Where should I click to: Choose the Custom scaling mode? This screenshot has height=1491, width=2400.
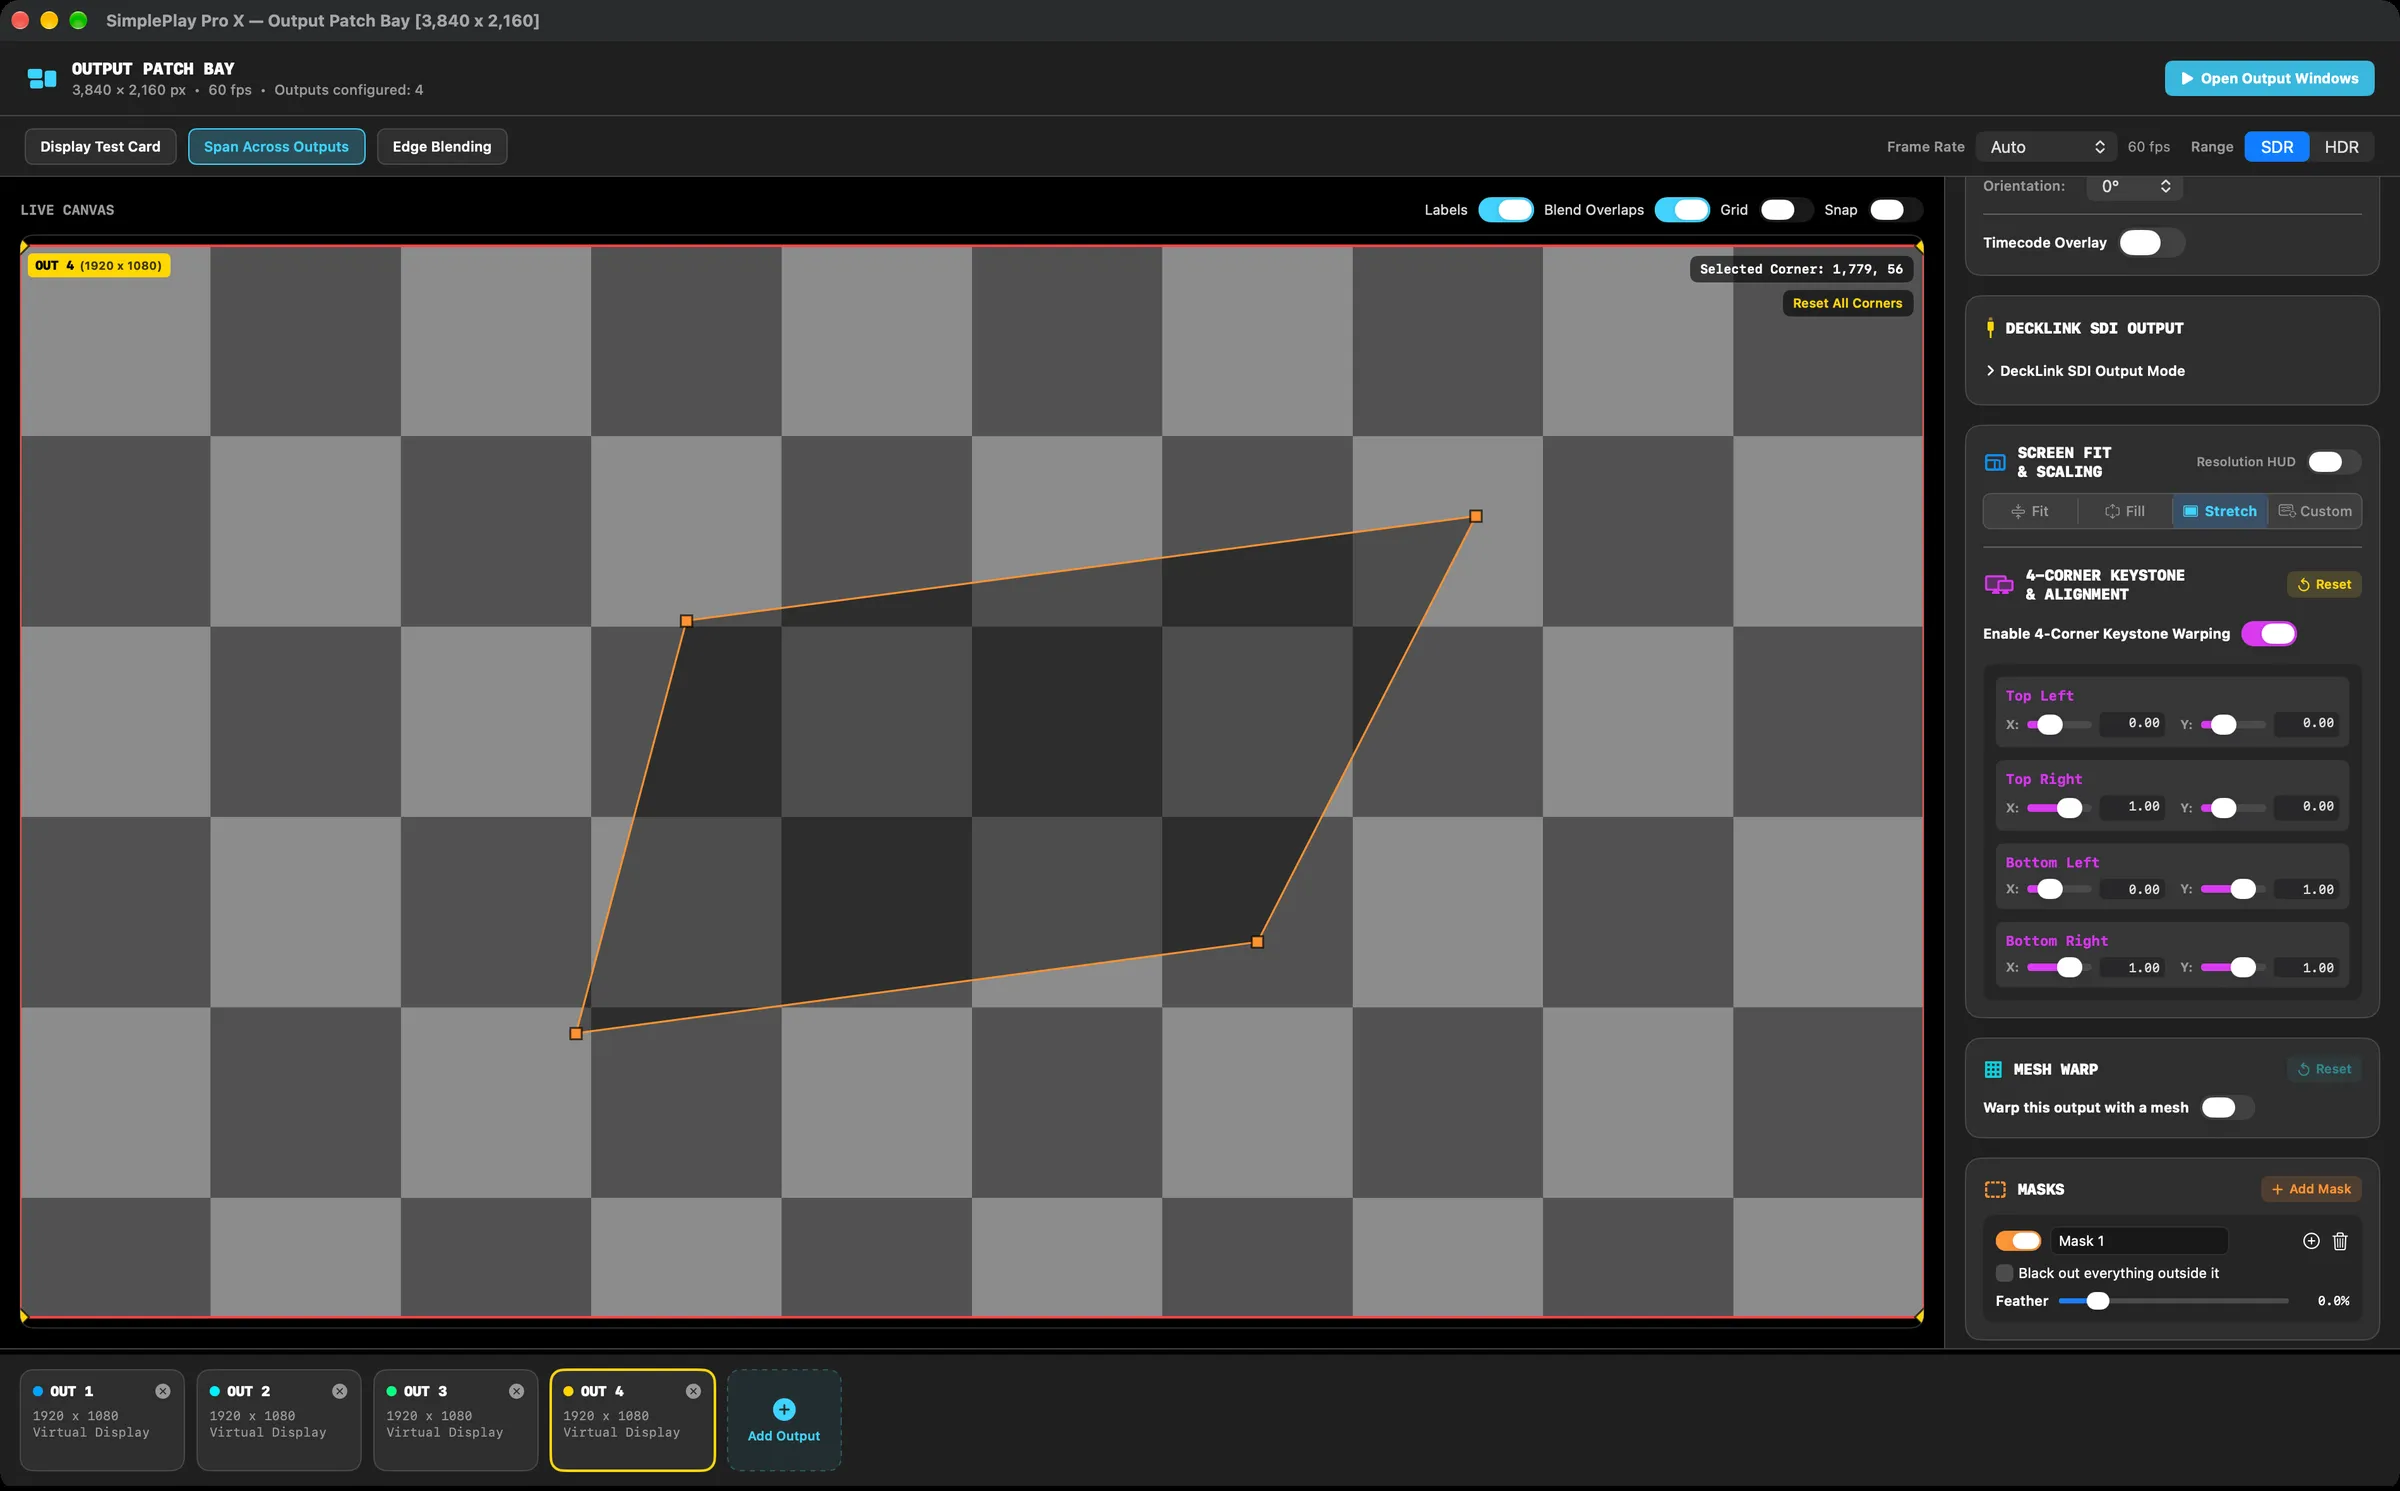click(x=2315, y=511)
